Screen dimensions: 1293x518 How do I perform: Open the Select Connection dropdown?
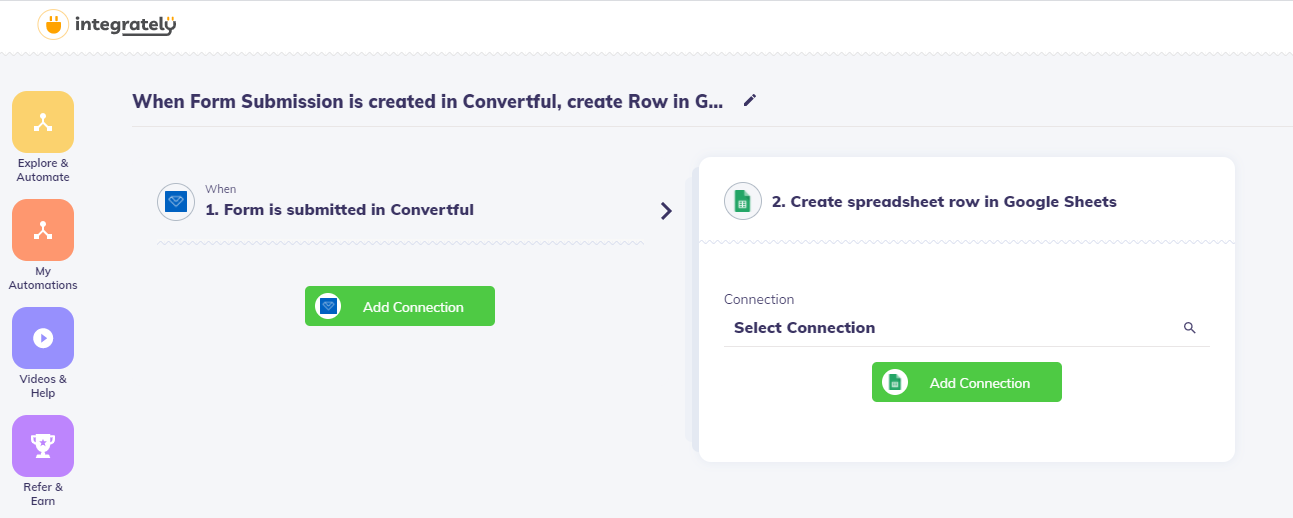[x=967, y=328]
